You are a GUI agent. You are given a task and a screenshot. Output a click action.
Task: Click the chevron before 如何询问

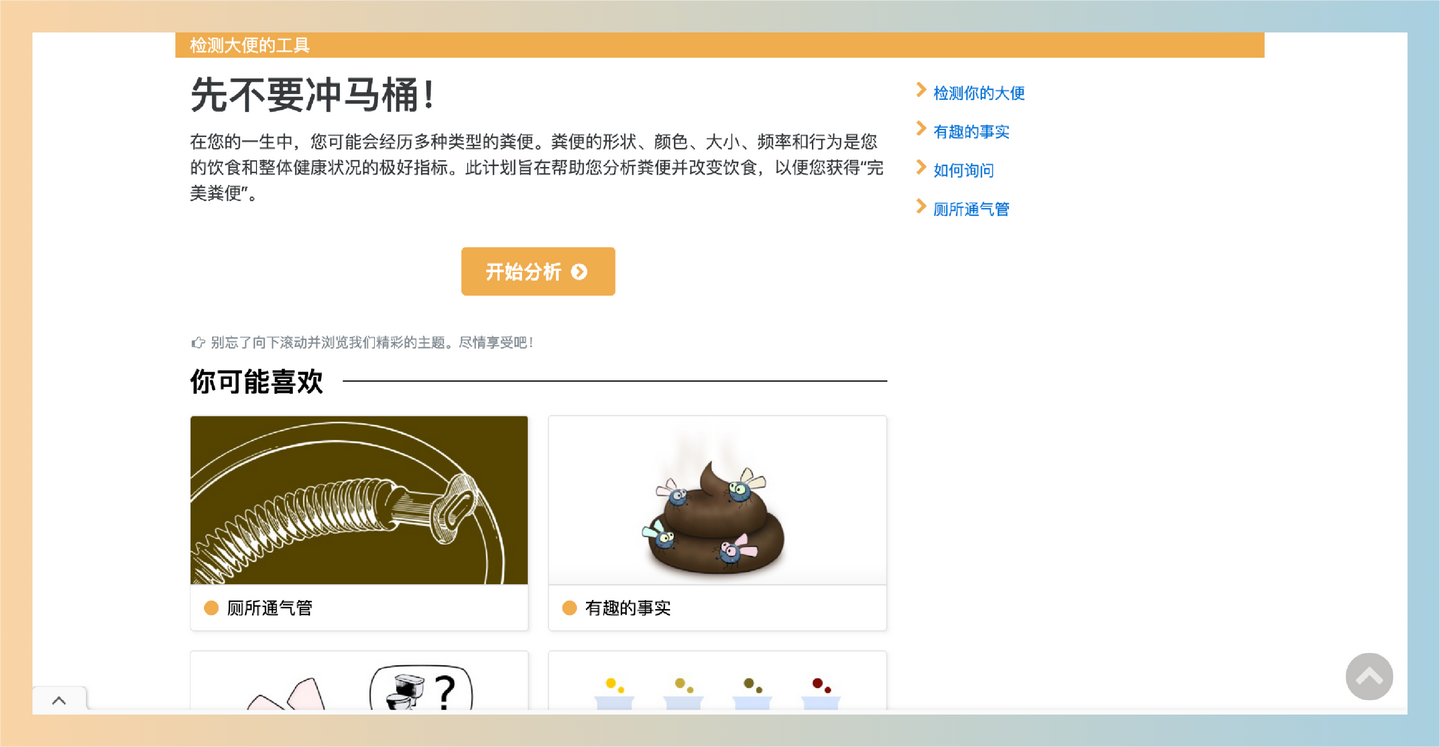[x=921, y=167]
